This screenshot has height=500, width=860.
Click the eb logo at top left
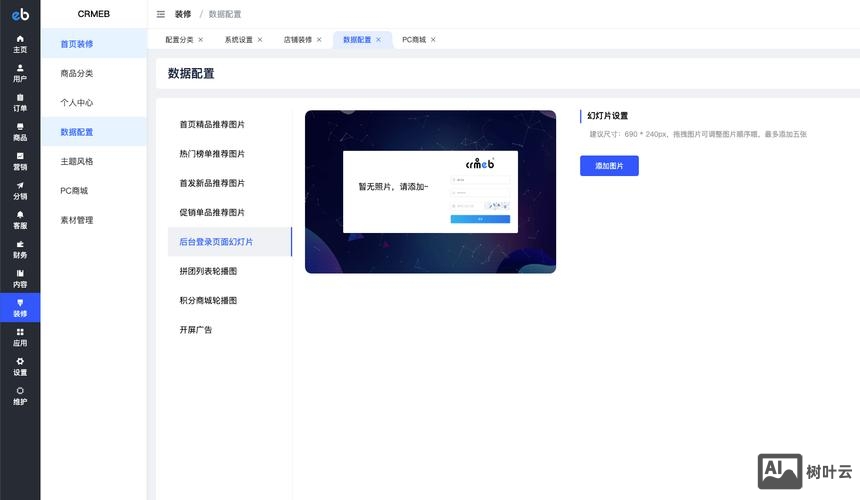(x=20, y=14)
